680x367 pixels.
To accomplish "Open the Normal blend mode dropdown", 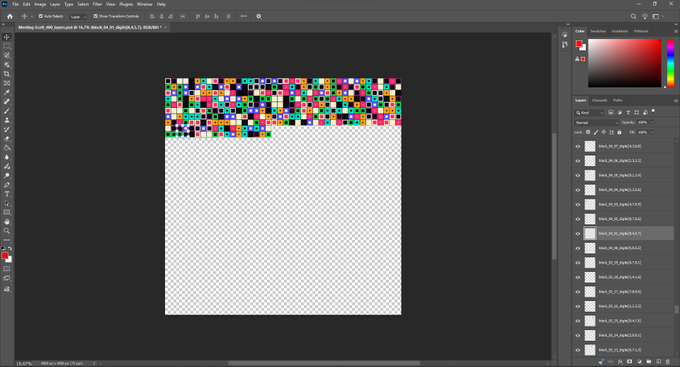I will tap(597, 123).
